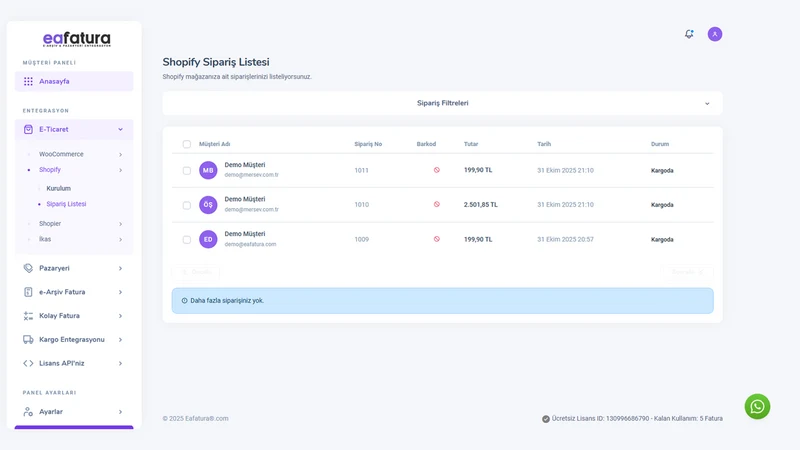
Task: Check the checkbox for order 1011
Action: coord(187,170)
